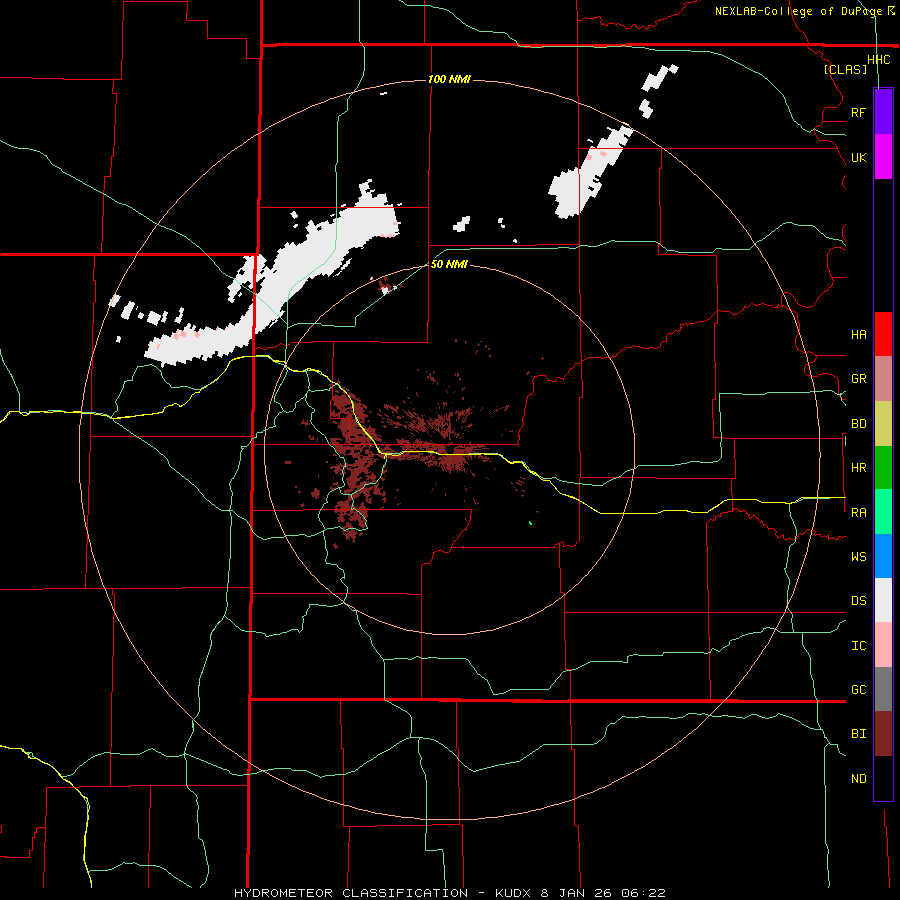This screenshot has width=900, height=900.
Task: Click the GR legend label
Action: pos(858,379)
